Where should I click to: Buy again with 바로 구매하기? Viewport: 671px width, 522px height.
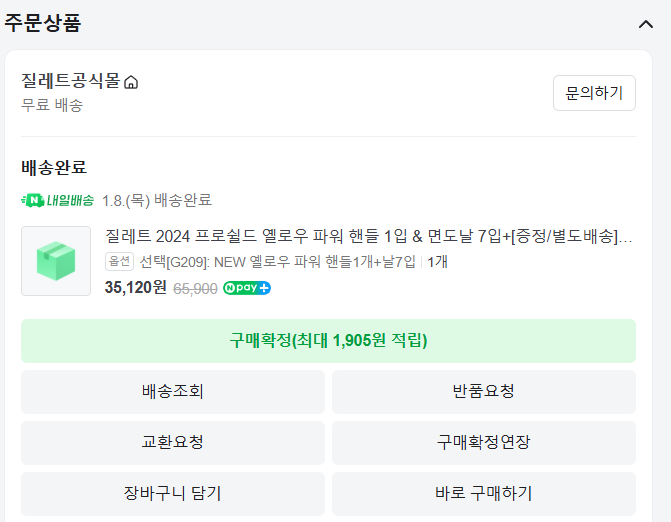[483, 493]
